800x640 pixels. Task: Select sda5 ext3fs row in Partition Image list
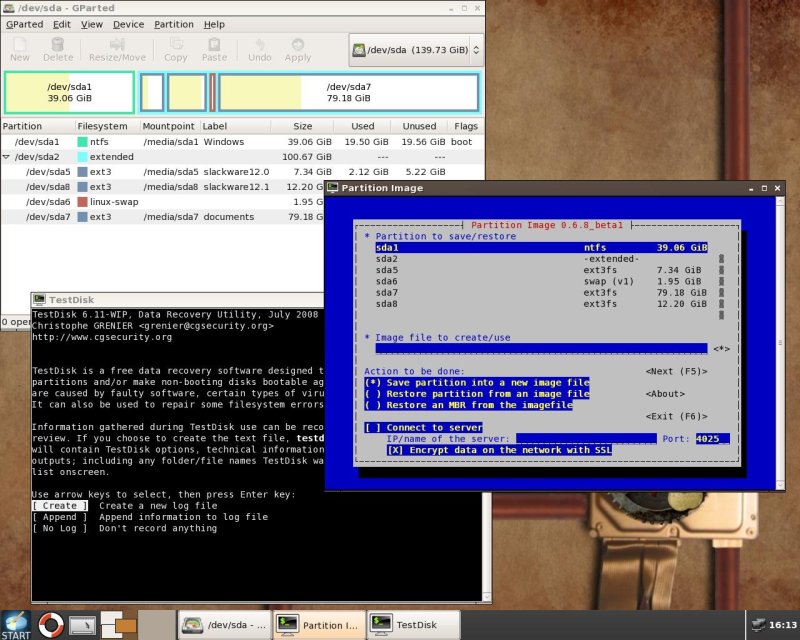541,270
